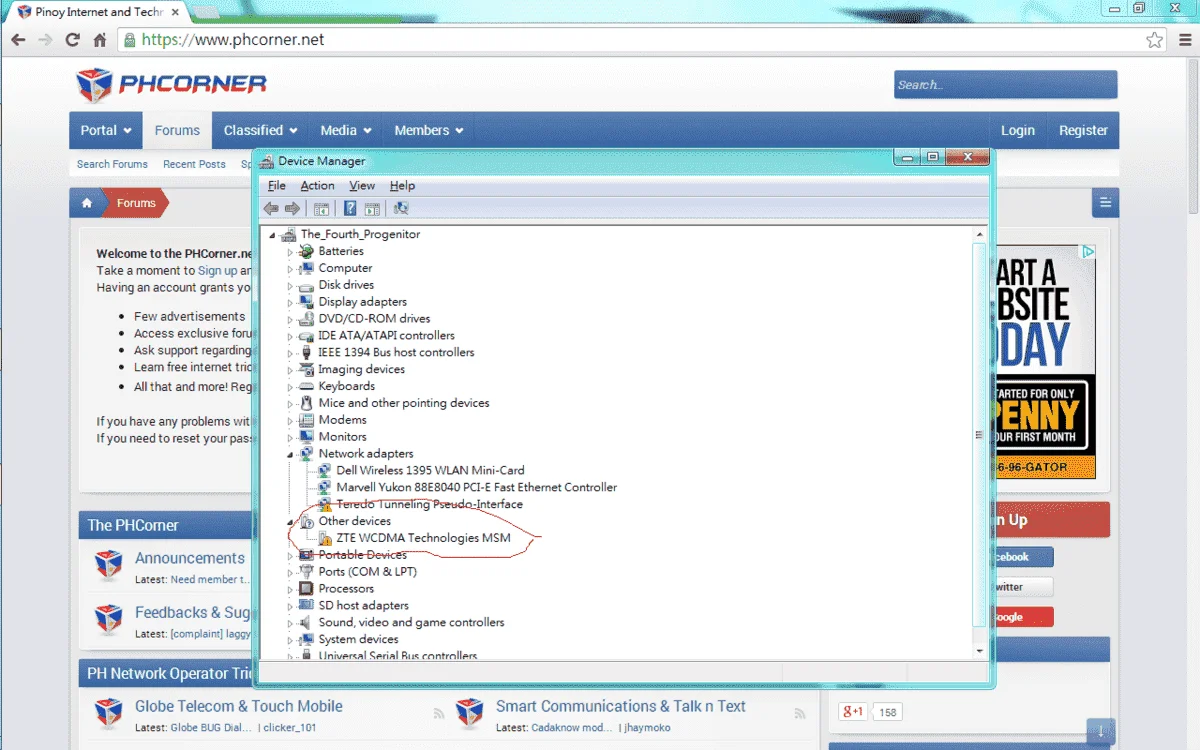Image resolution: width=1200 pixels, height=750 pixels.
Task: Select Marvell Yukon 88E8040 PCI-E Fast Ethernet Controller
Action: tap(476, 488)
